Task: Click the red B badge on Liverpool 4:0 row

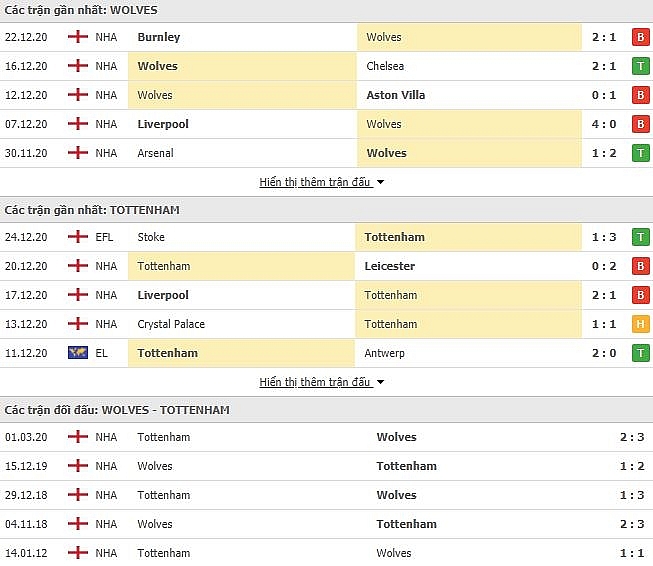Action: [641, 124]
